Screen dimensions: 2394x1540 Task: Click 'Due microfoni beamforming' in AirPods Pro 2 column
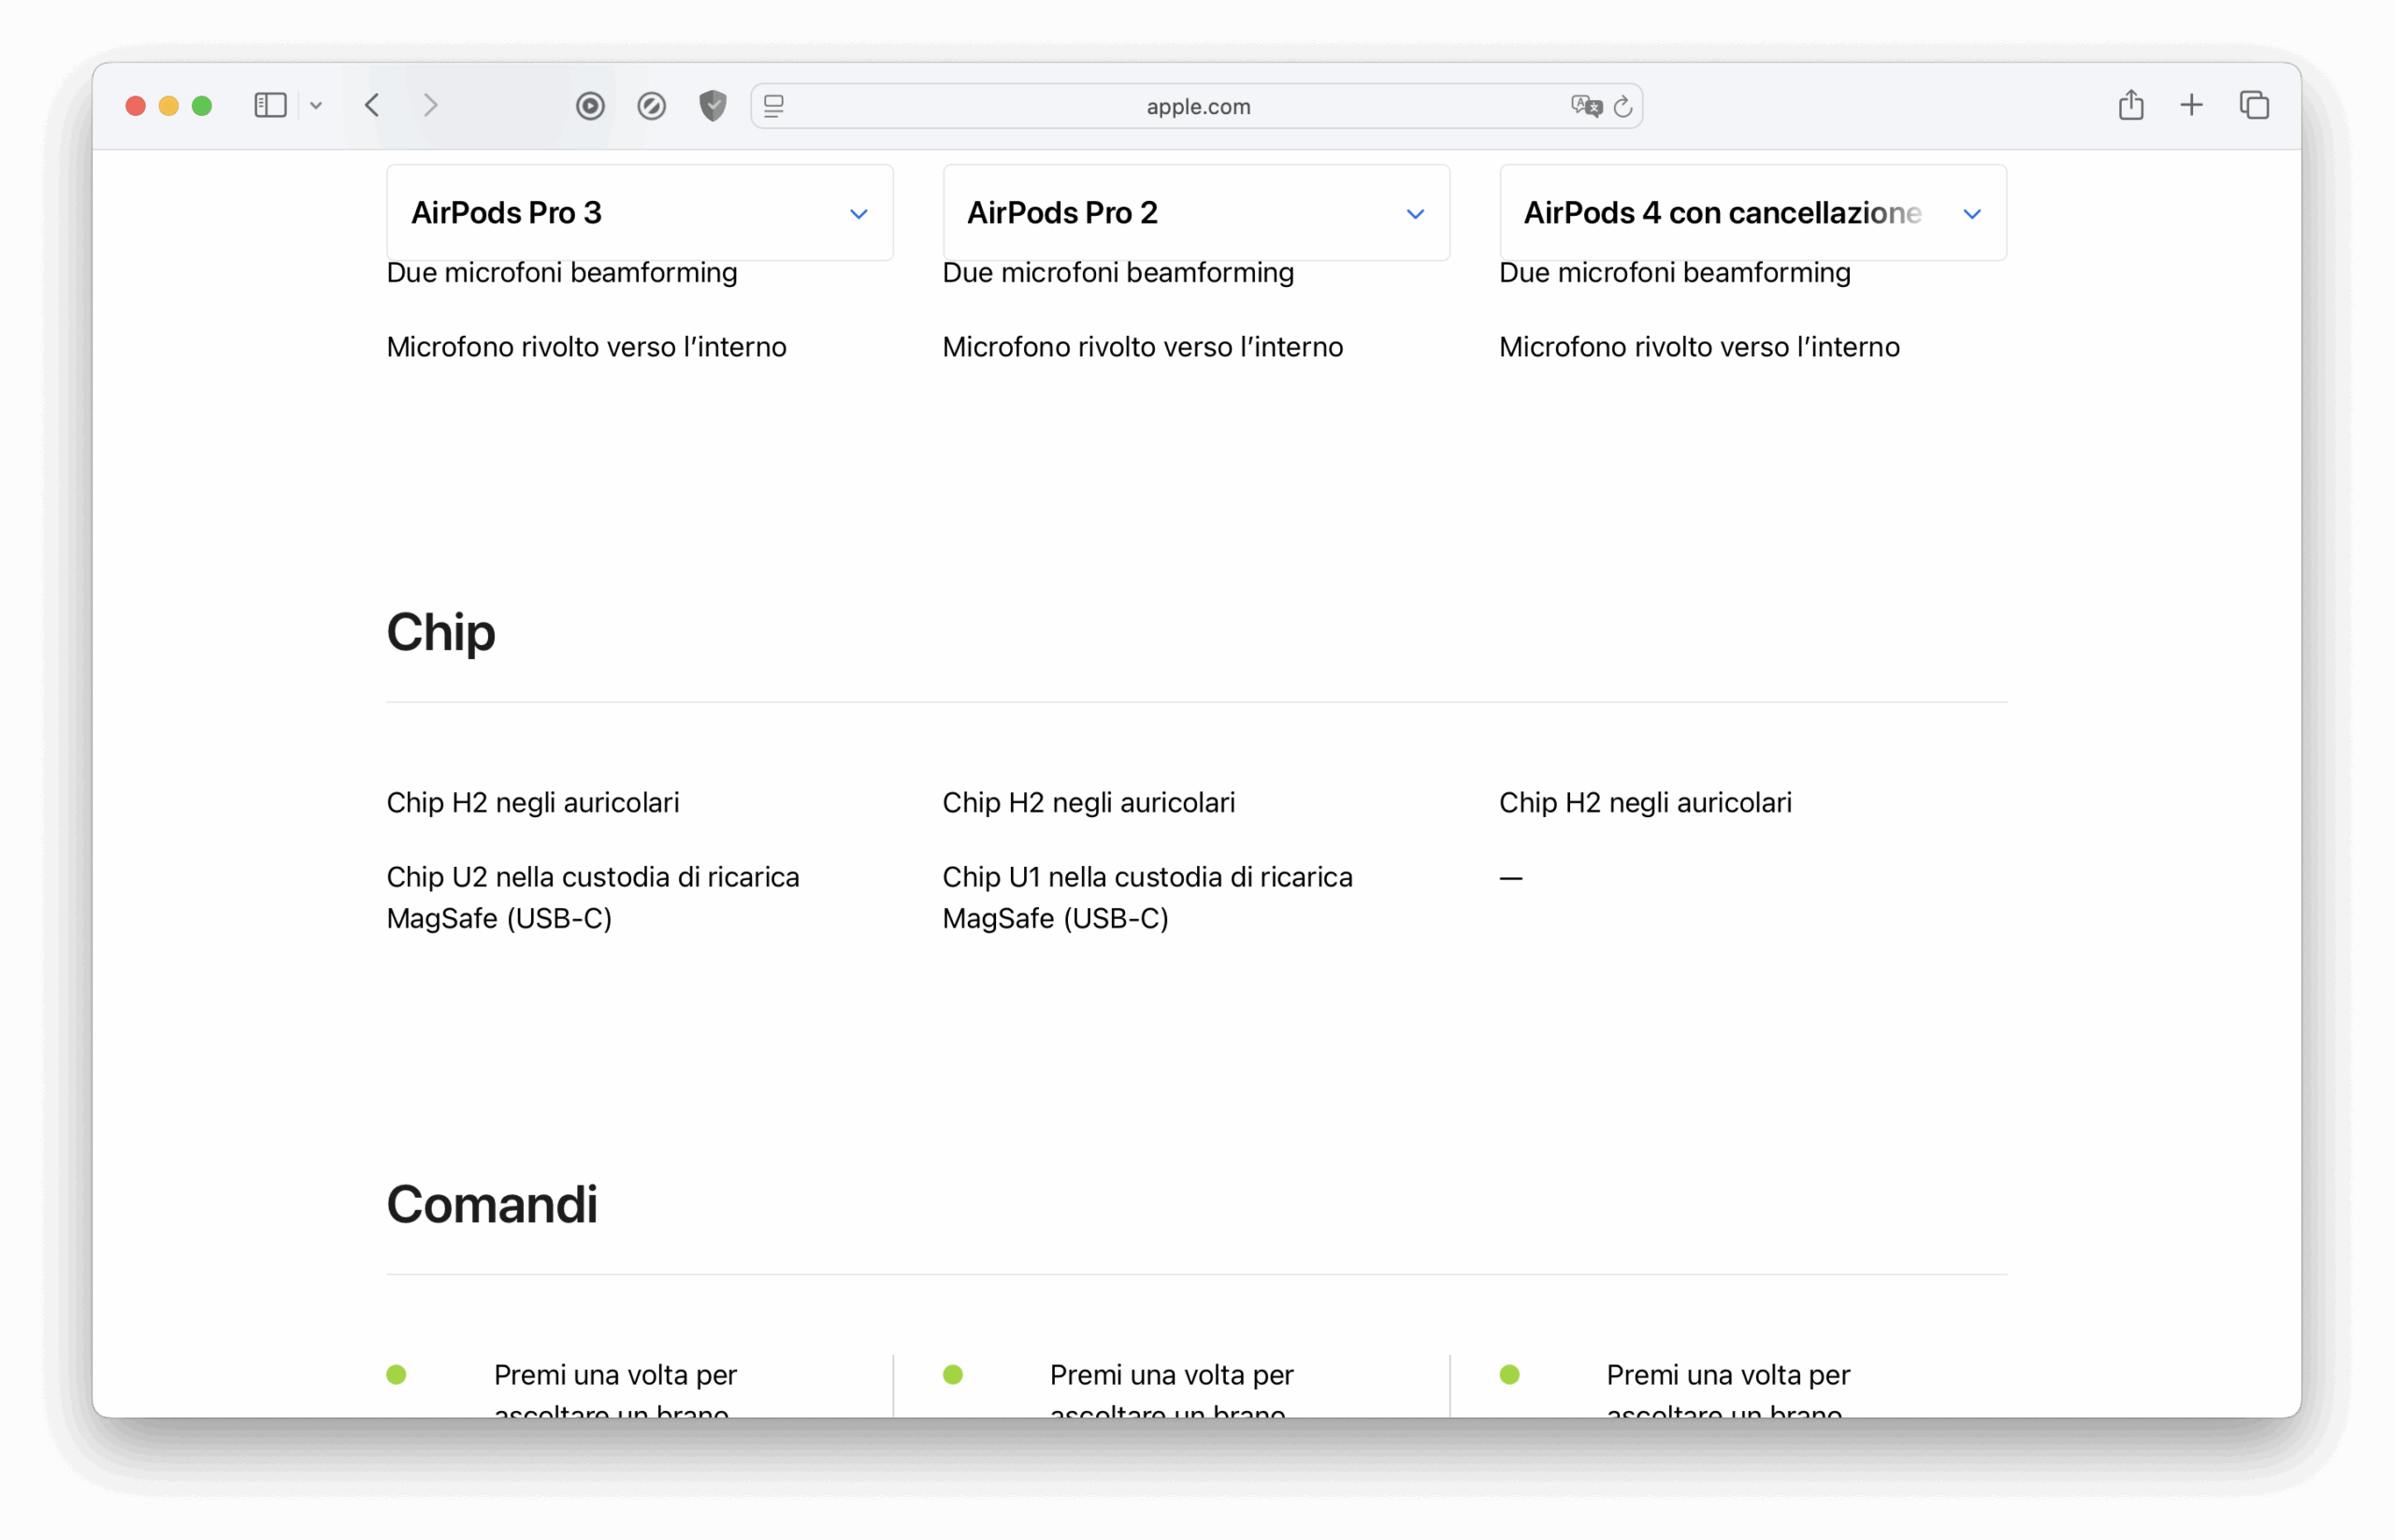(x=1118, y=272)
